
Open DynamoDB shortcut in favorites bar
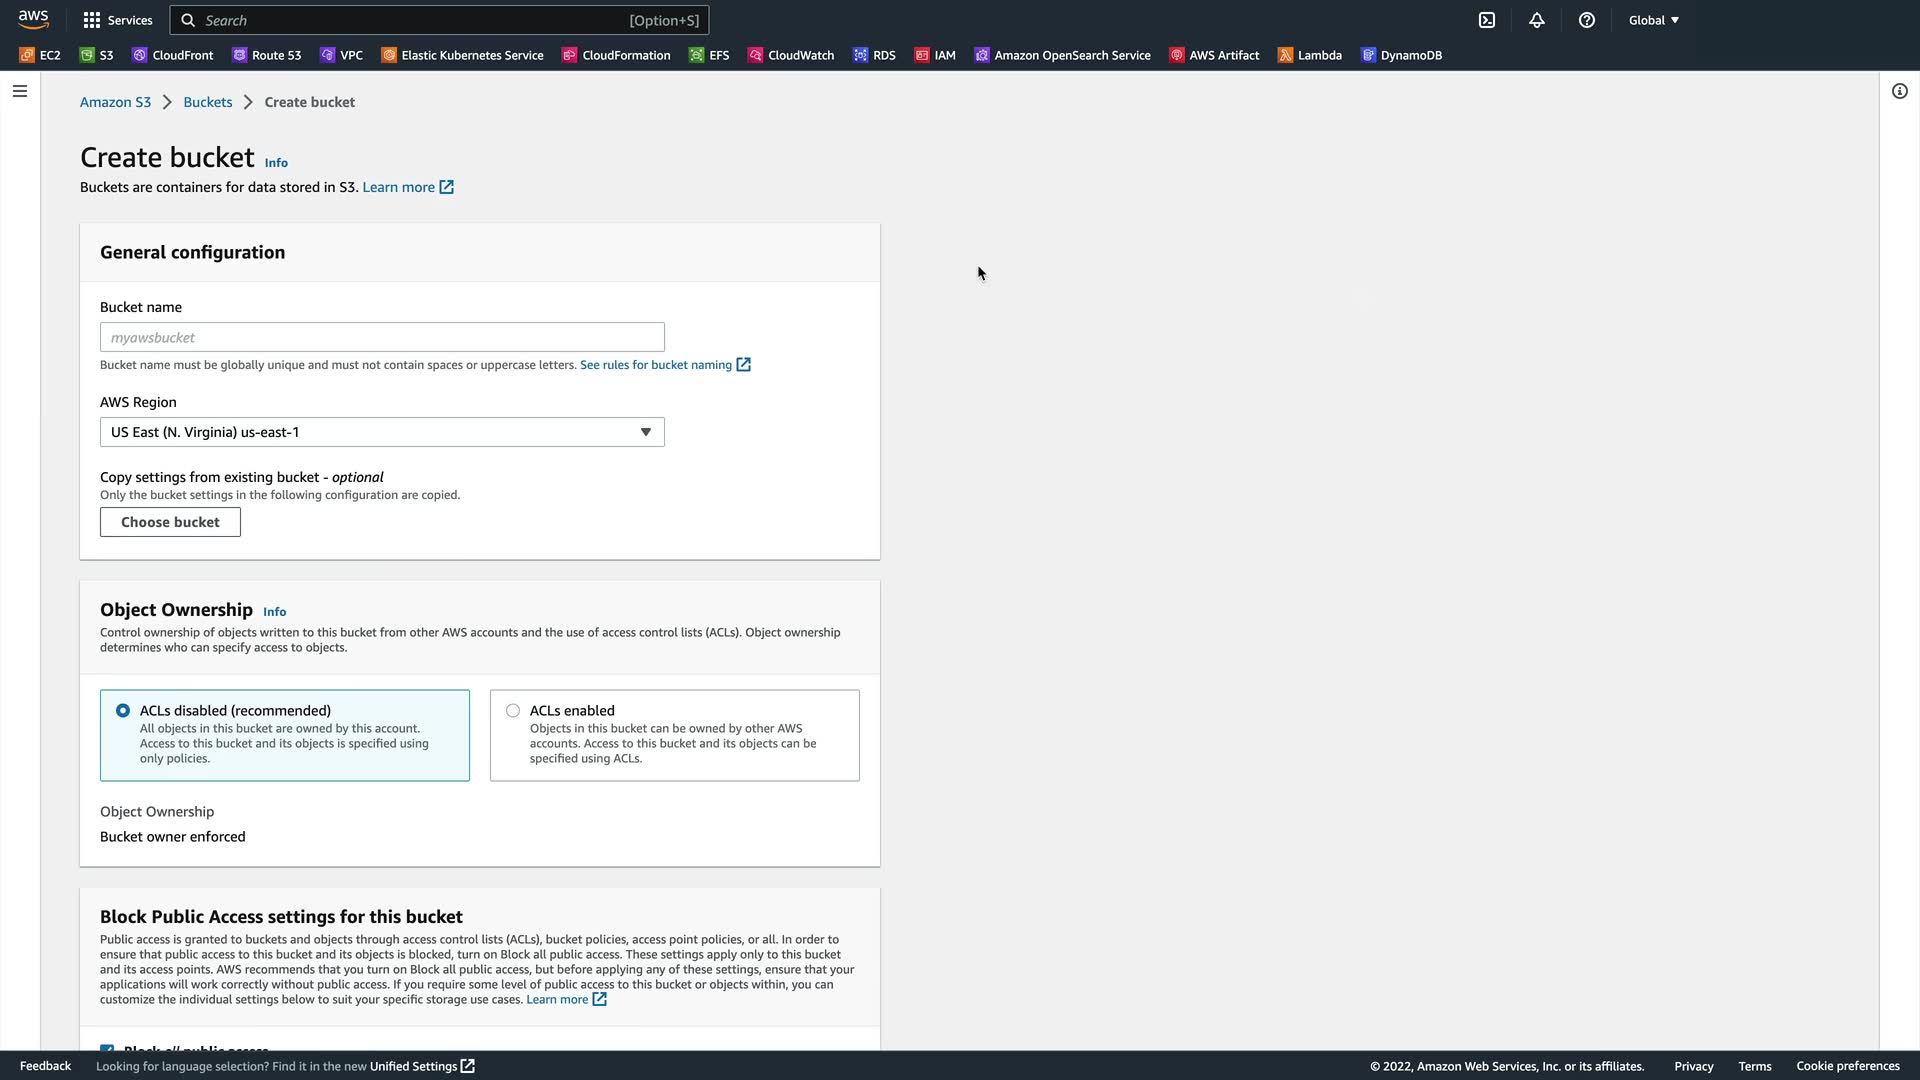tap(1401, 55)
